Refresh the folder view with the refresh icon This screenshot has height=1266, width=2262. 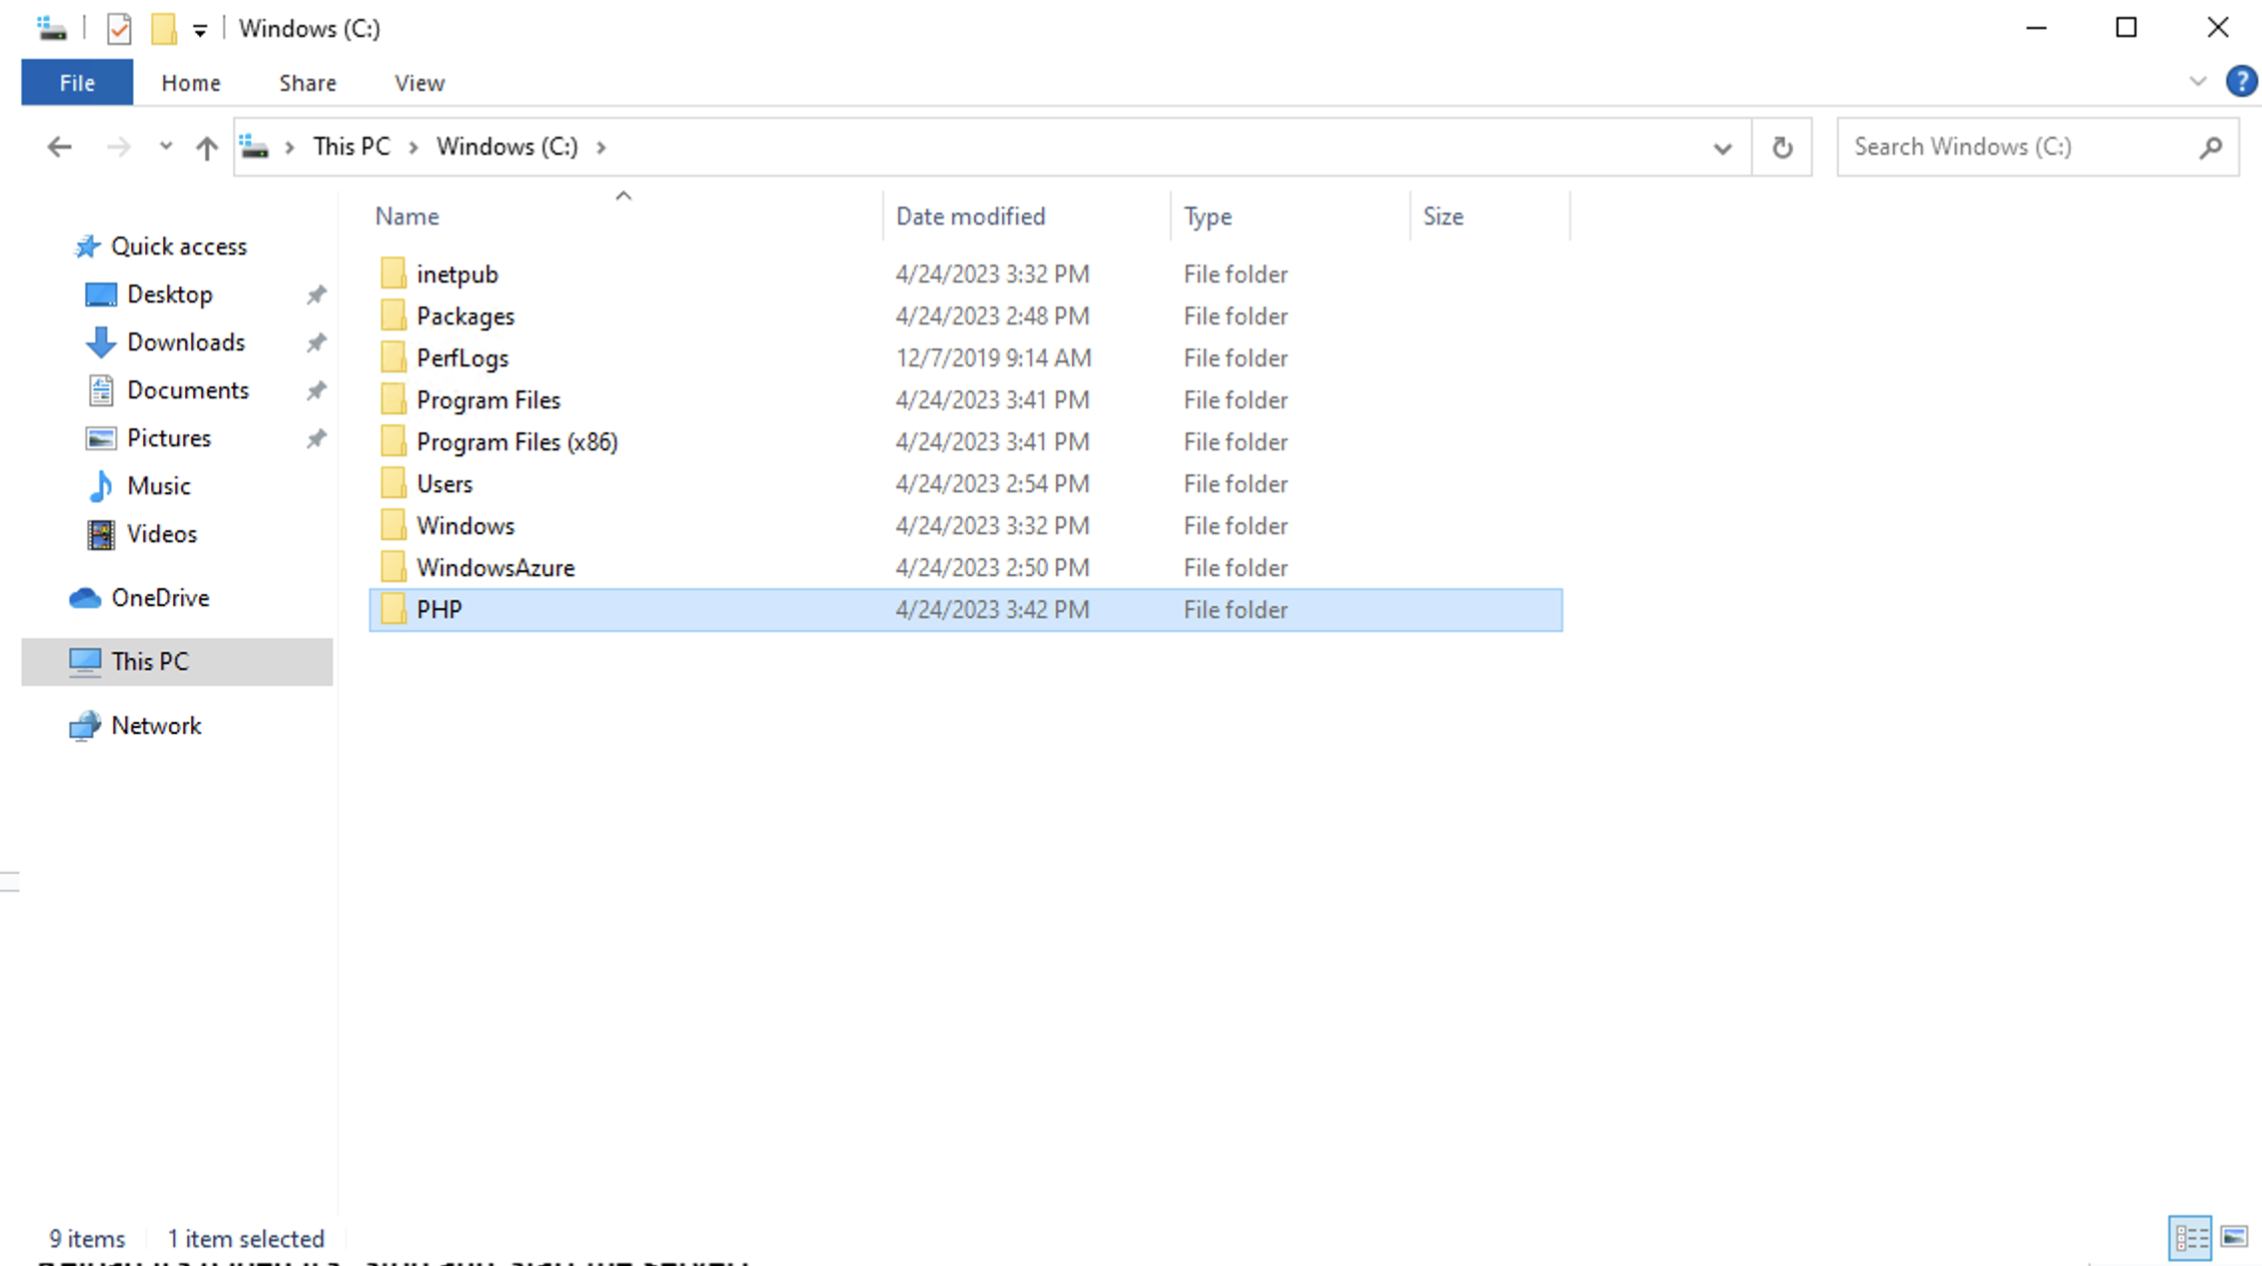pyautogui.click(x=1781, y=146)
